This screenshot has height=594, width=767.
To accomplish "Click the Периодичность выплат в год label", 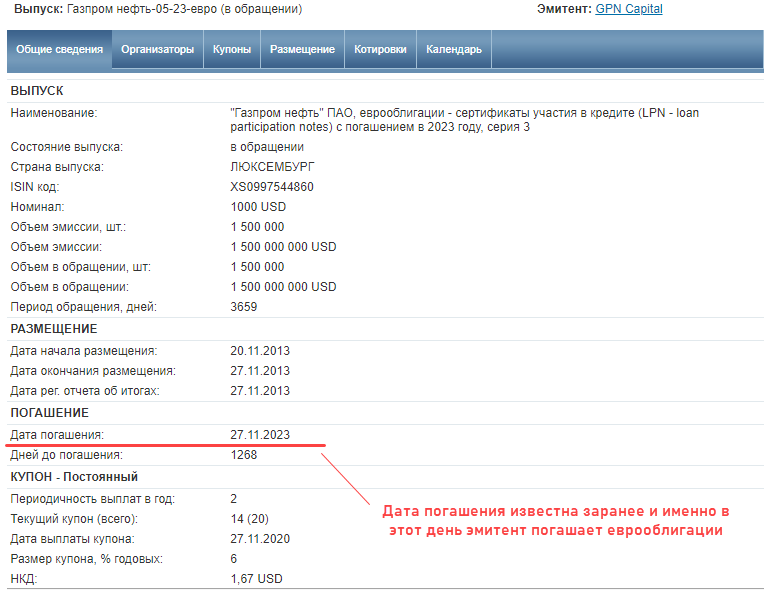I will 92,499.
